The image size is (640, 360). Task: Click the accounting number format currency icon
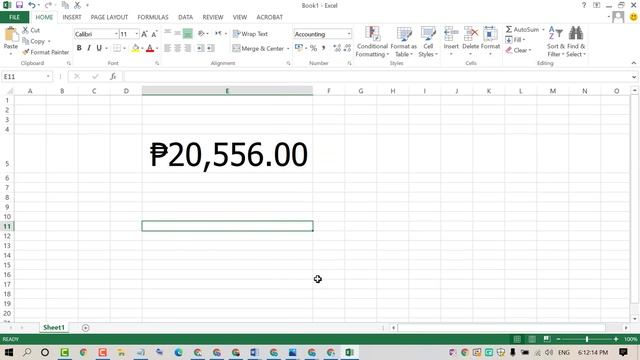point(299,48)
